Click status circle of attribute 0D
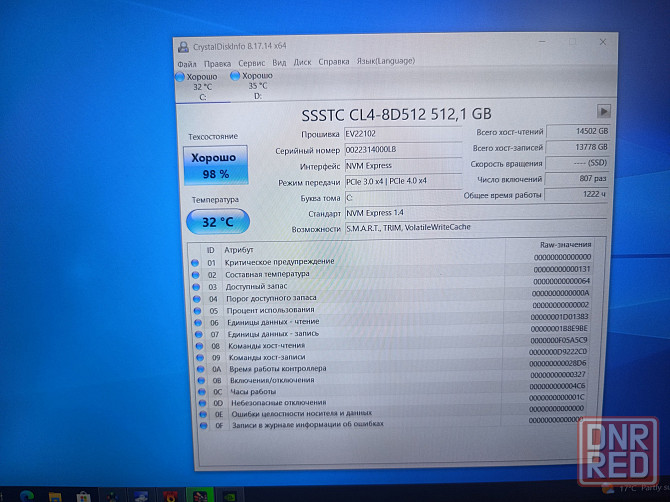Image resolution: width=670 pixels, height=502 pixels. [202, 403]
